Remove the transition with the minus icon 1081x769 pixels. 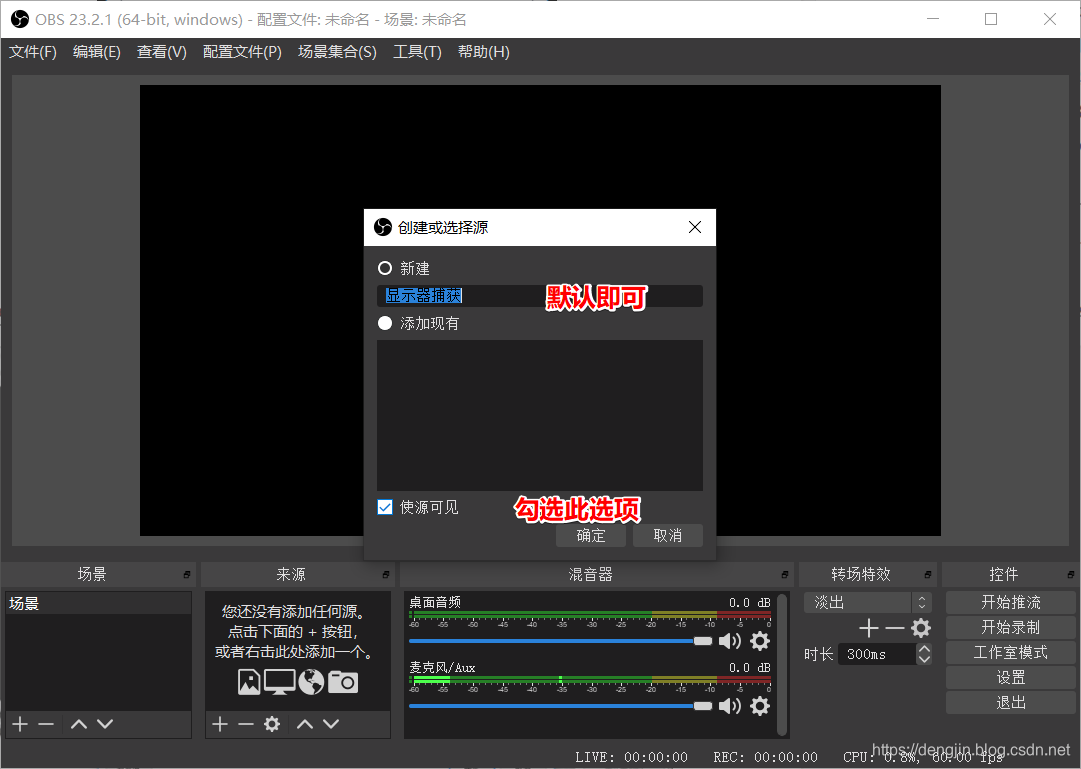coord(894,628)
